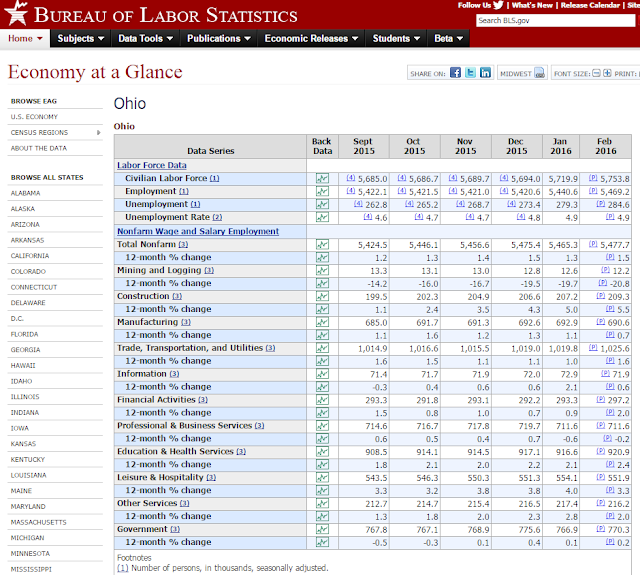Open the Home dropdown menu

pos(25,38)
